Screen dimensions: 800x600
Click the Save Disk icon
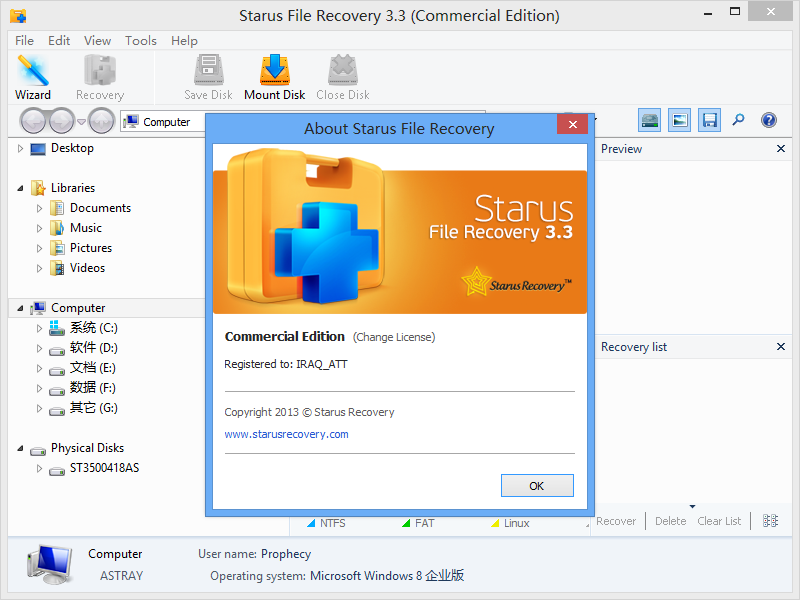(208, 77)
